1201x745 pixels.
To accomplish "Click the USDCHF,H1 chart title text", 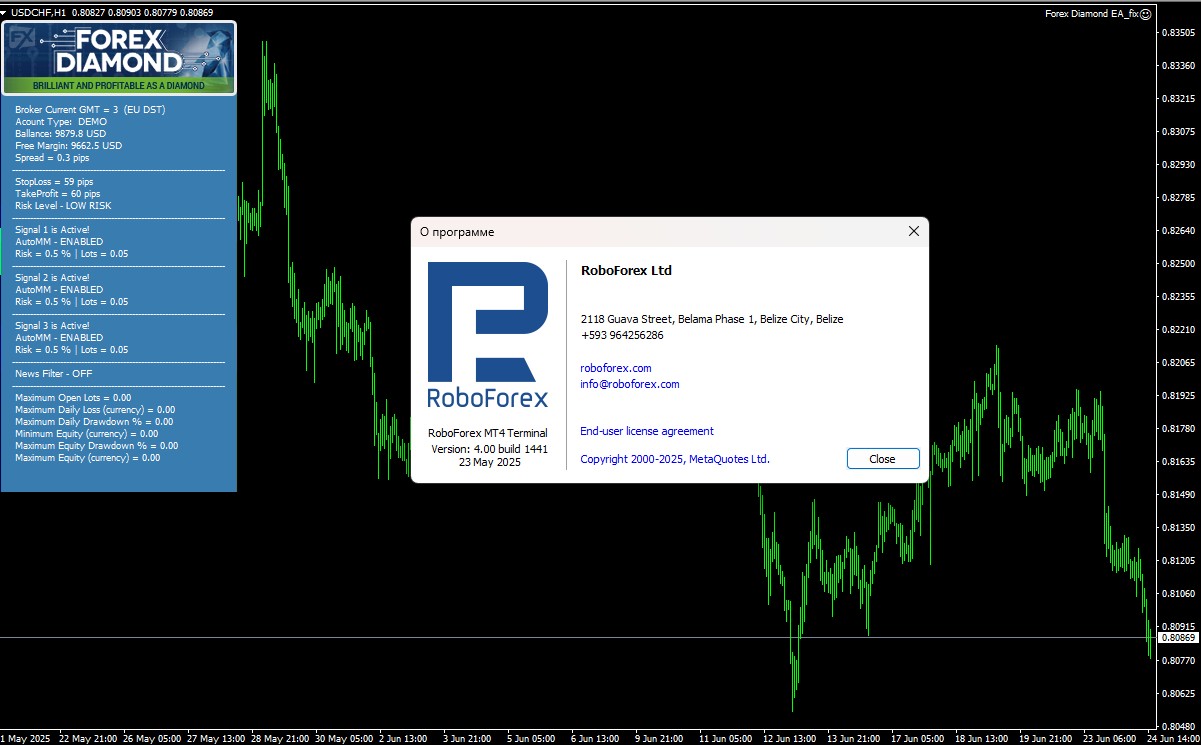I will click(x=41, y=12).
